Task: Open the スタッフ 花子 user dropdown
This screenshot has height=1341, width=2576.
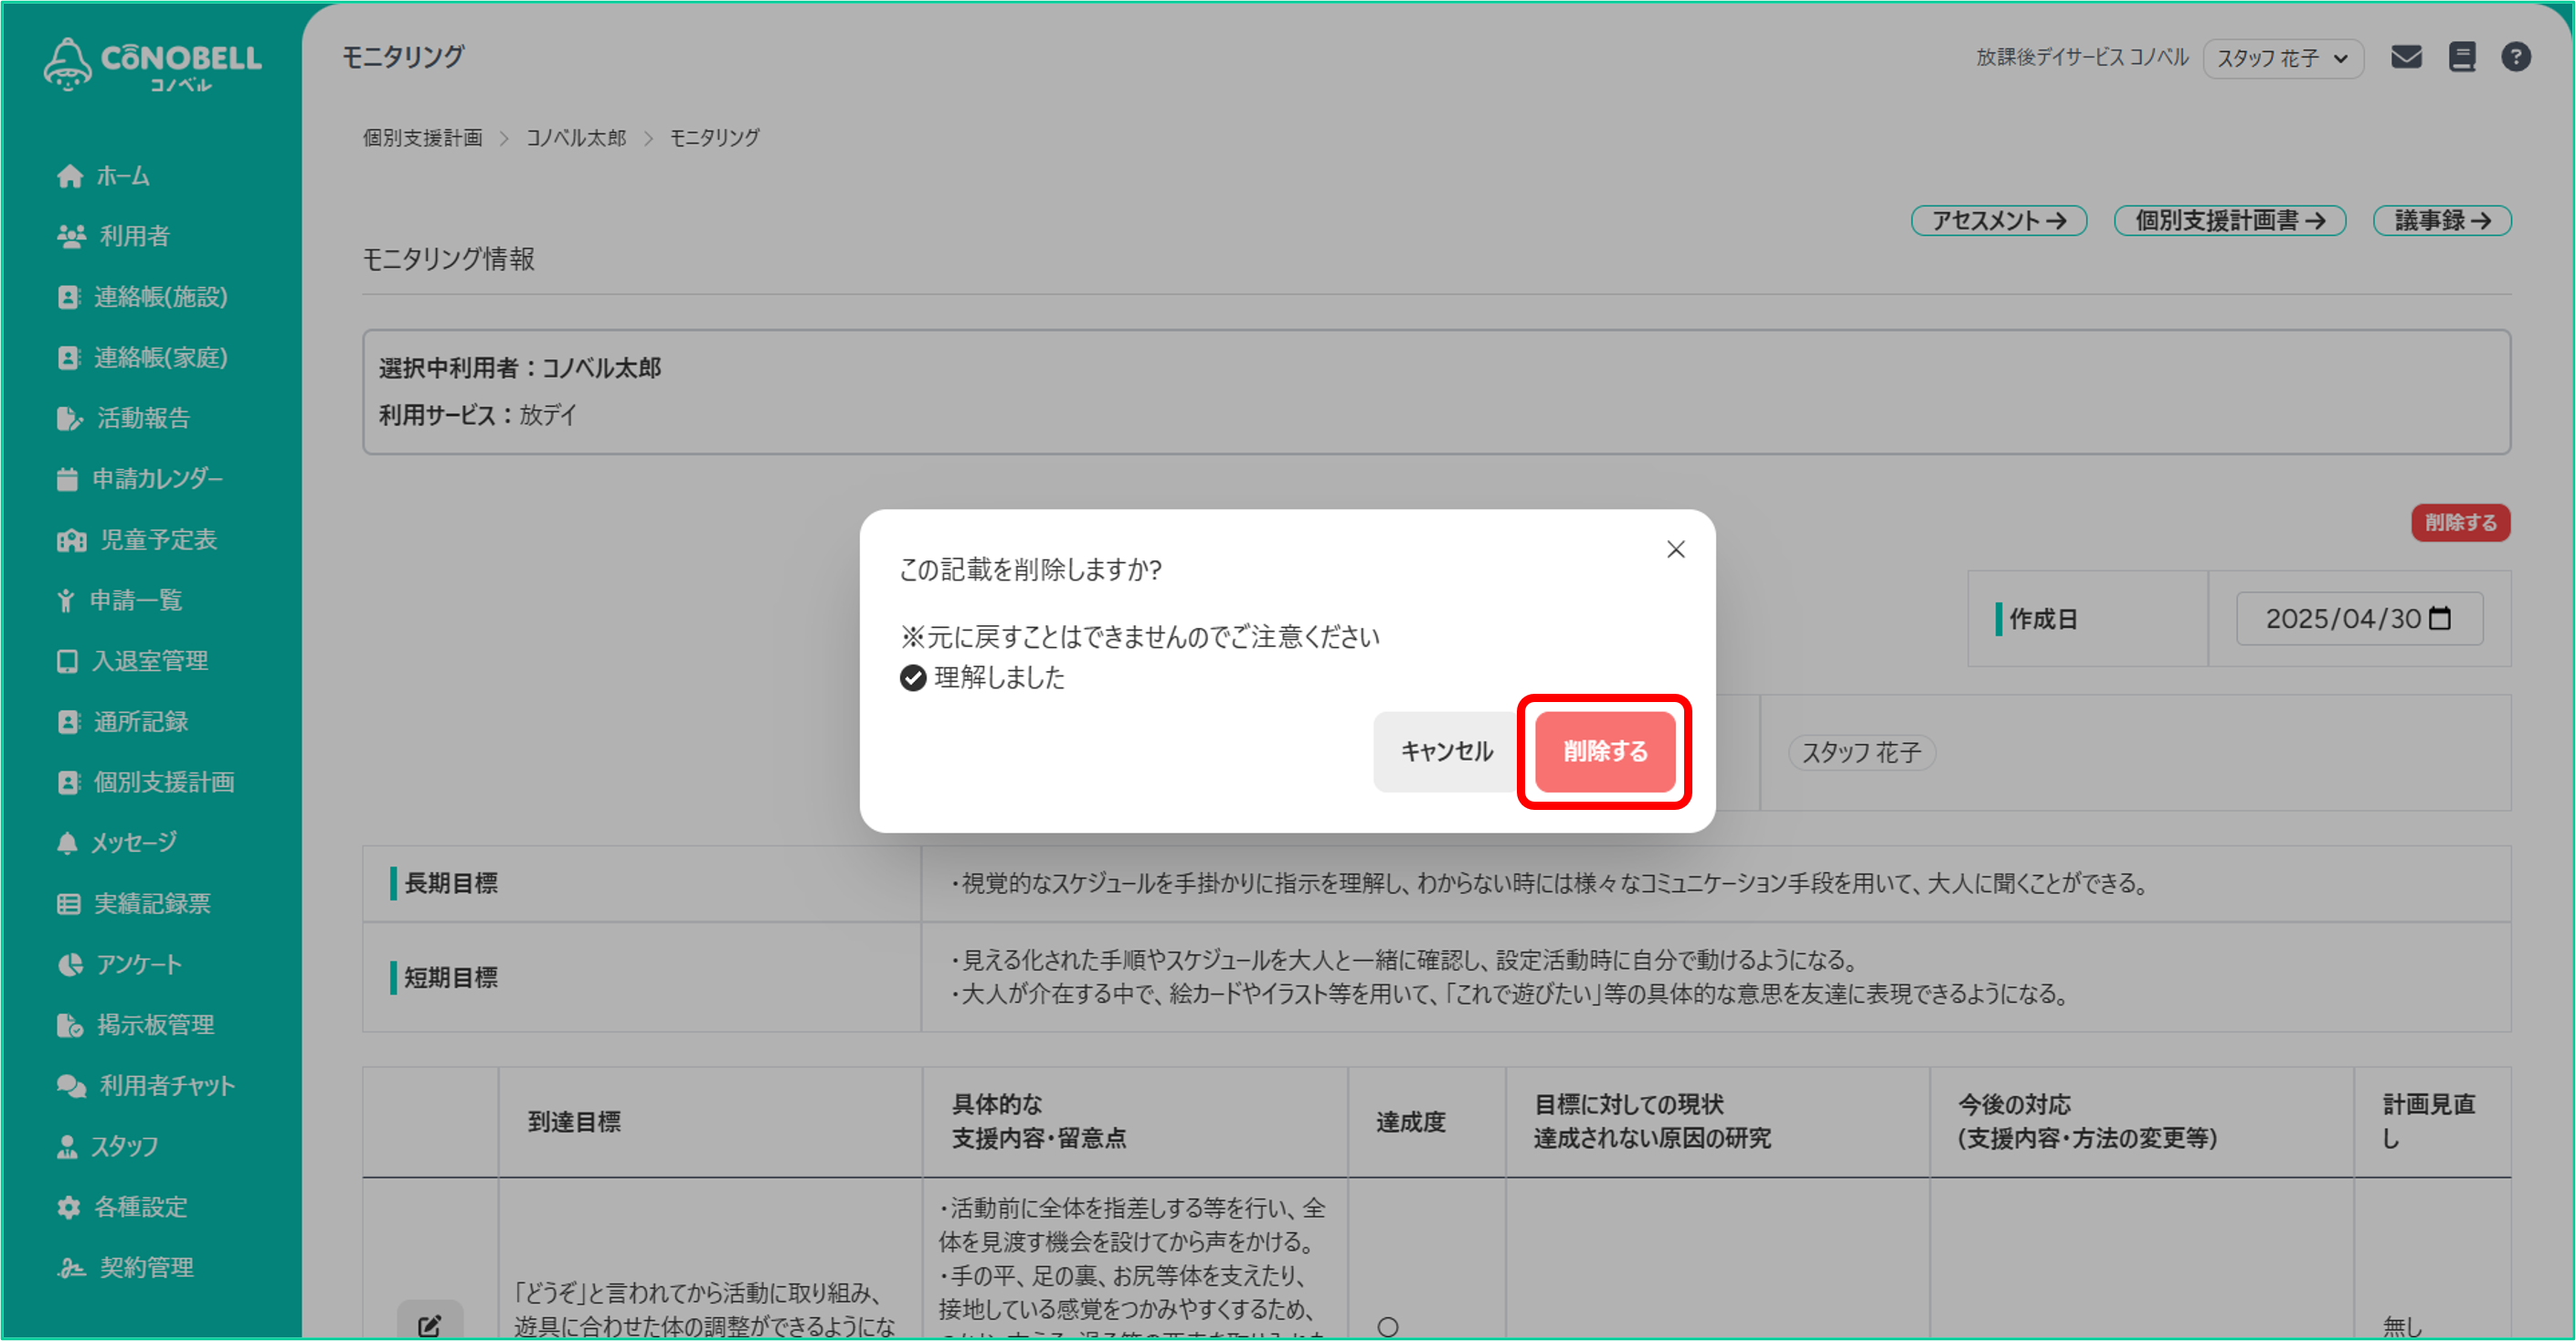Action: click(2282, 59)
